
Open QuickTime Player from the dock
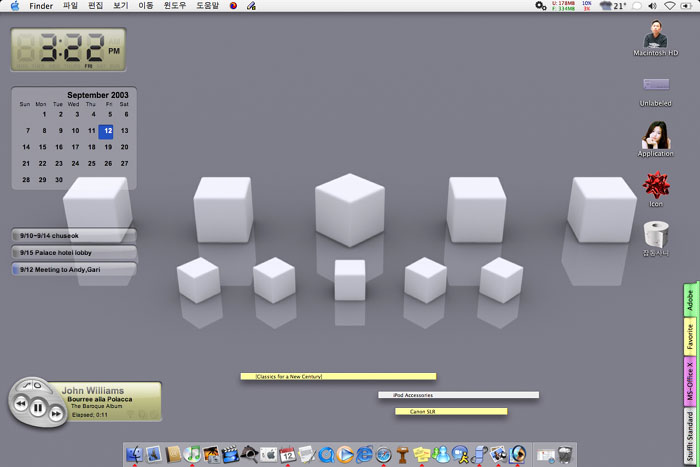point(345,455)
